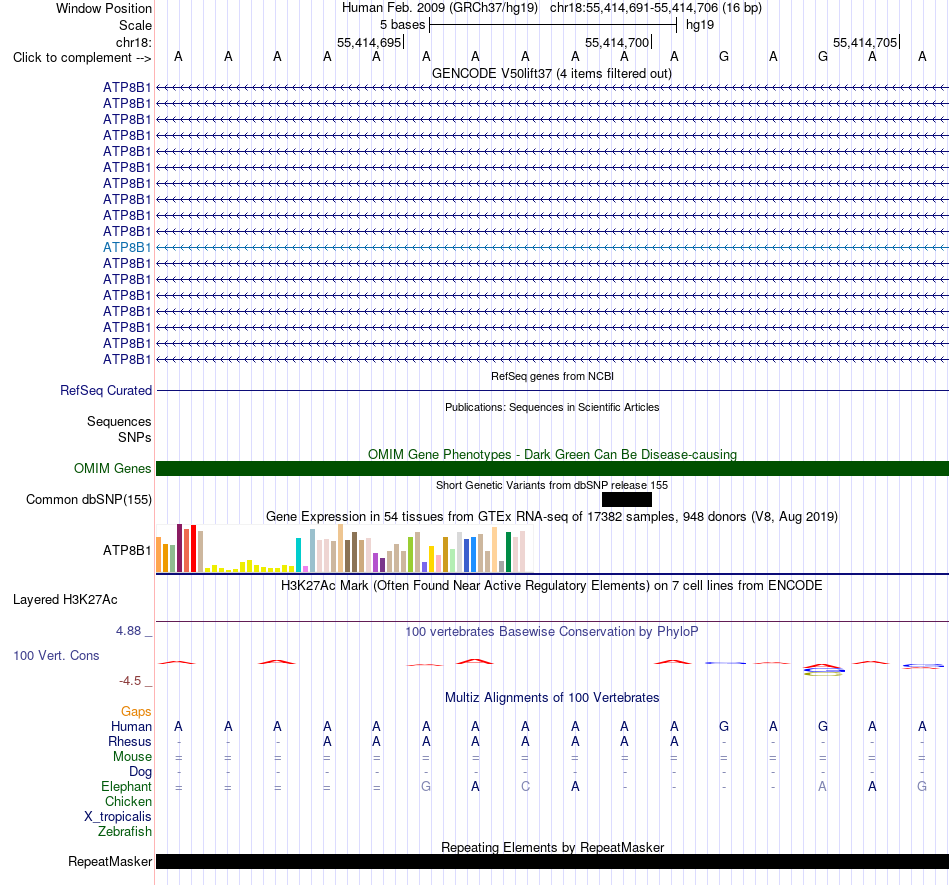Click the multicolored PhyloP peak with blue and yellow
The width and height of the screenshot is (950, 885).
click(x=823, y=669)
